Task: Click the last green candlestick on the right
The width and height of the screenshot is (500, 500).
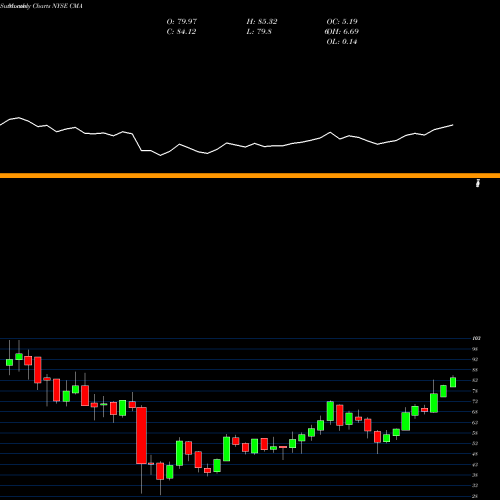Action: (453, 382)
